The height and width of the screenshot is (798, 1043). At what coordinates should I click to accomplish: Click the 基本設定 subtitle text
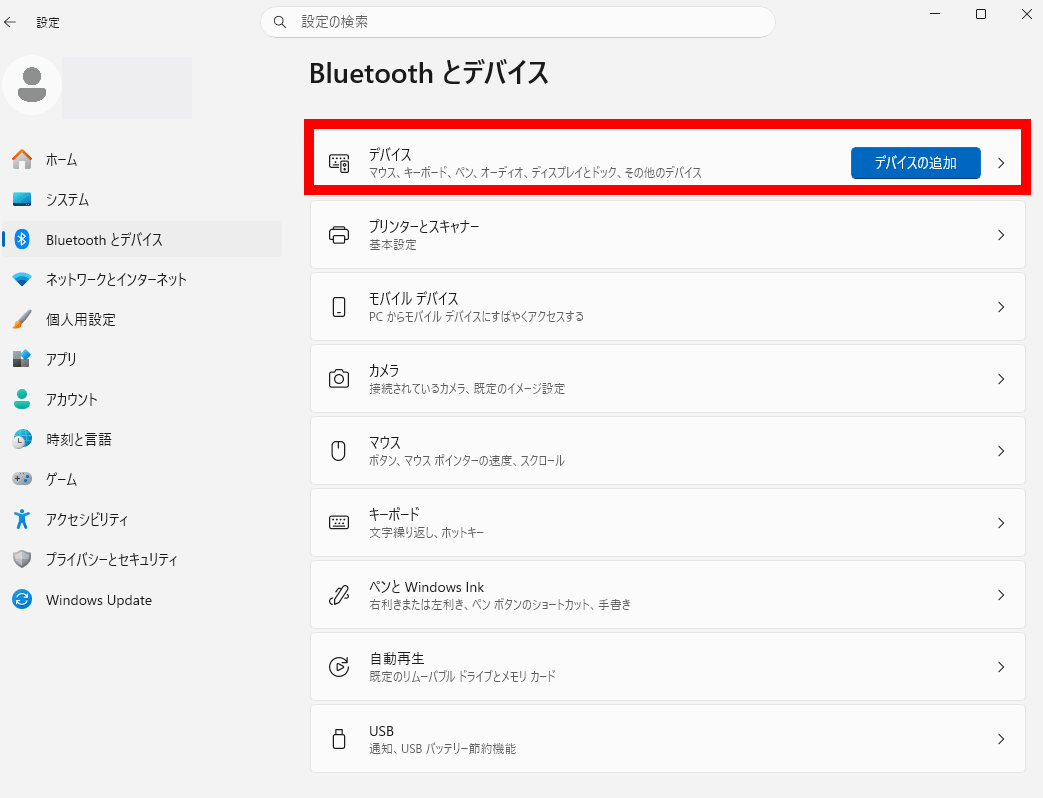click(392, 245)
